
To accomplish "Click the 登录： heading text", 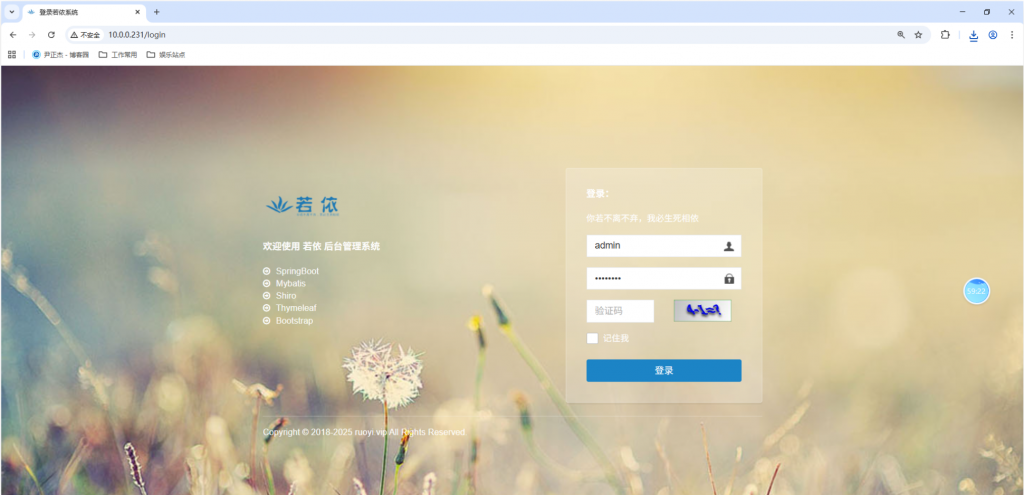I will (x=598, y=194).
